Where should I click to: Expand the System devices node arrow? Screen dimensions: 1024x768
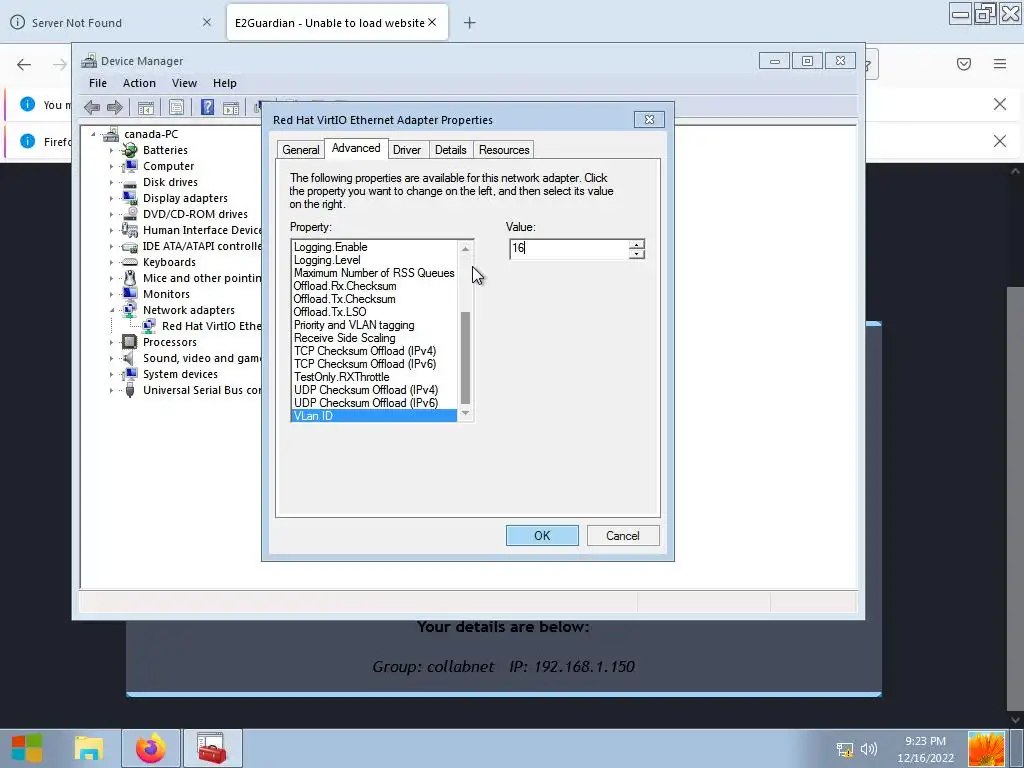pyautogui.click(x=111, y=374)
